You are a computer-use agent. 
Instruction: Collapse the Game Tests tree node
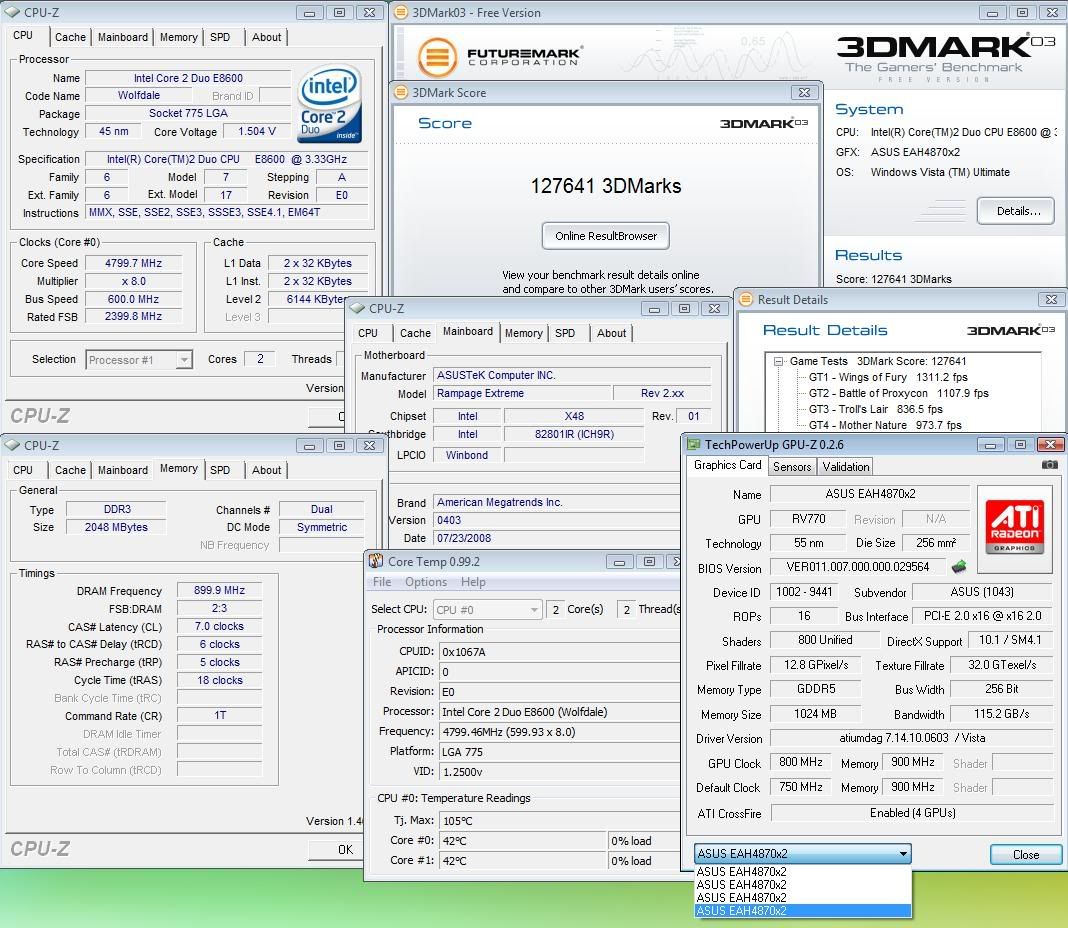(x=778, y=362)
